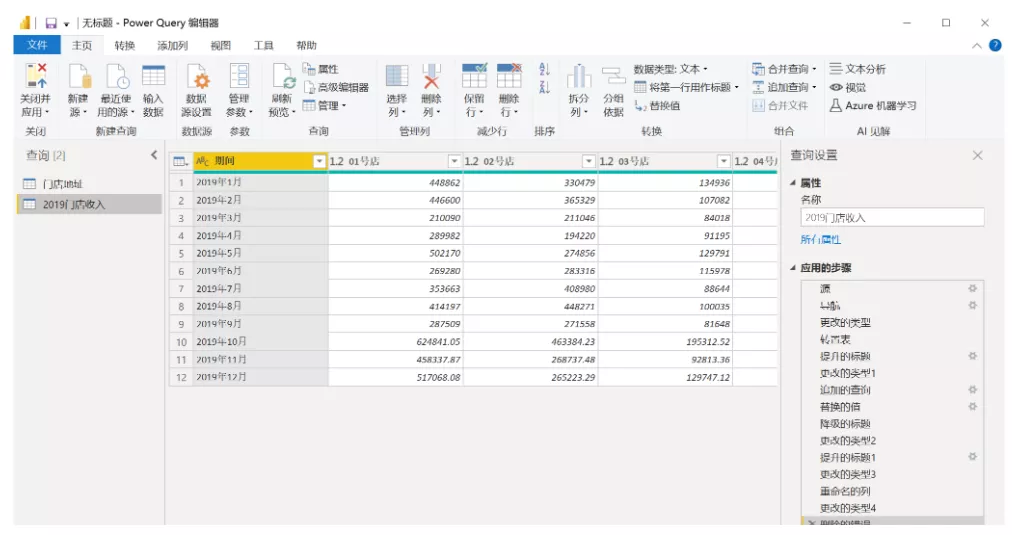Open the quick access toolbar dropdown
The height and width of the screenshot is (535, 1012).
point(66,24)
